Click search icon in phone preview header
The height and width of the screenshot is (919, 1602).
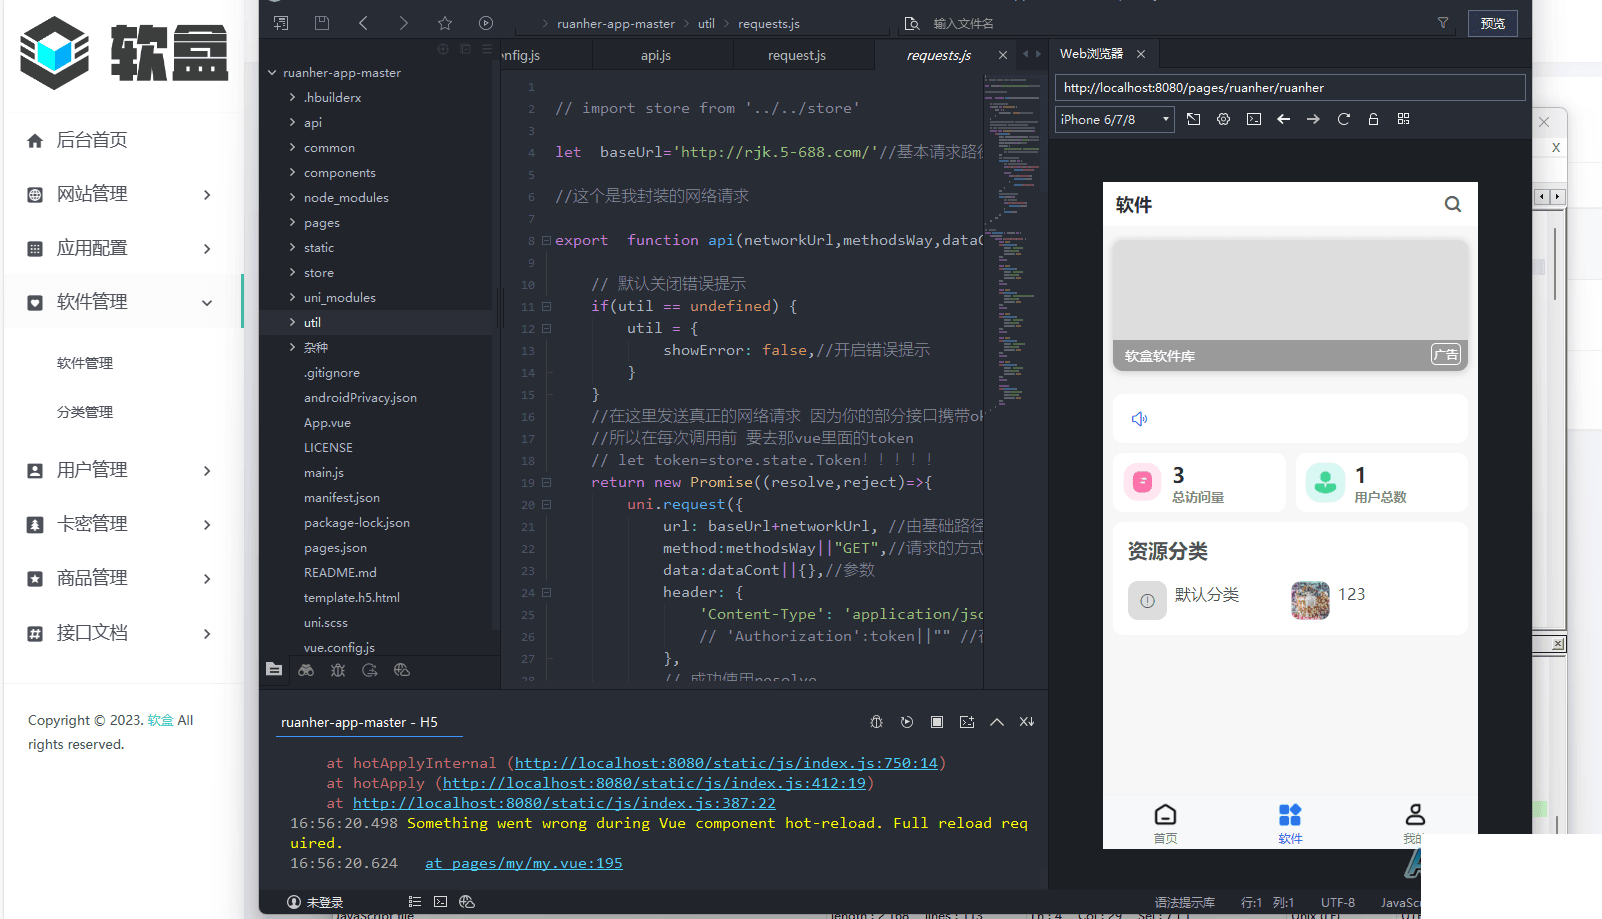coord(1452,205)
